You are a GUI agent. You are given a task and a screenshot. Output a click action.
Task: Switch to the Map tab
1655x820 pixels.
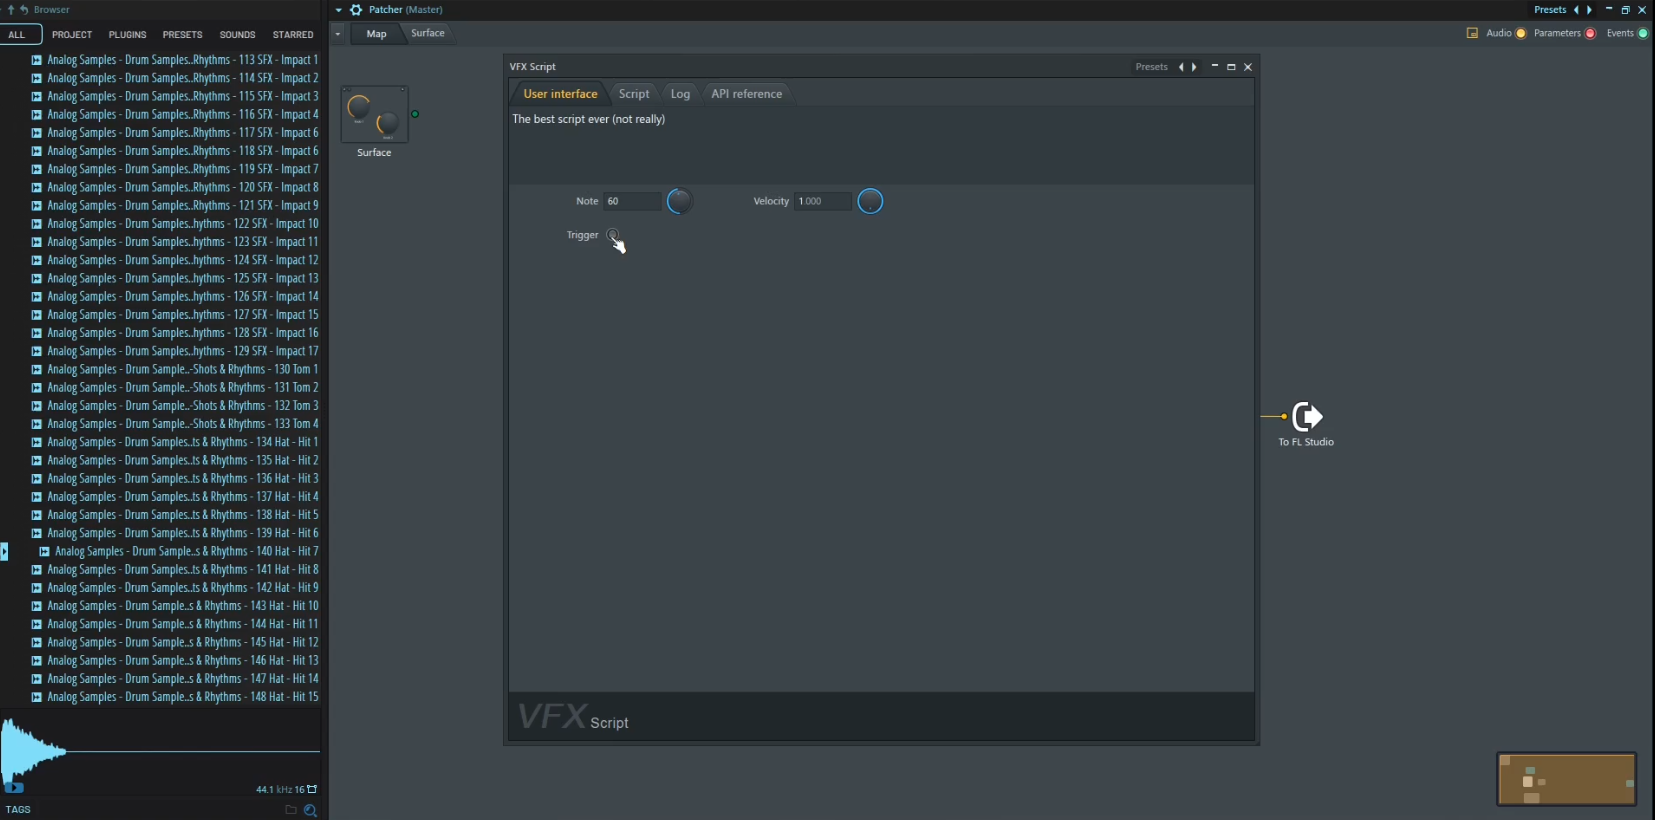[x=376, y=34]
